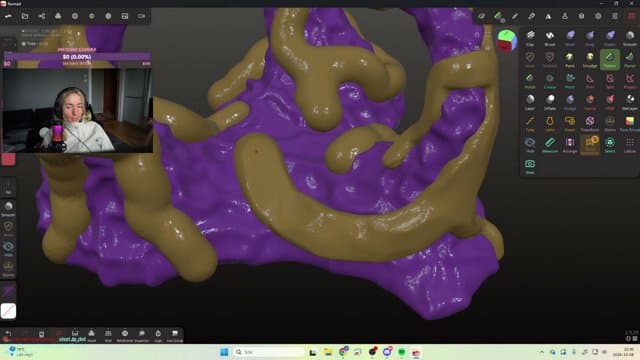Select the Smooth tool in tools panel
This screenshot has height=360, width=640.
(x=630, y=38)
